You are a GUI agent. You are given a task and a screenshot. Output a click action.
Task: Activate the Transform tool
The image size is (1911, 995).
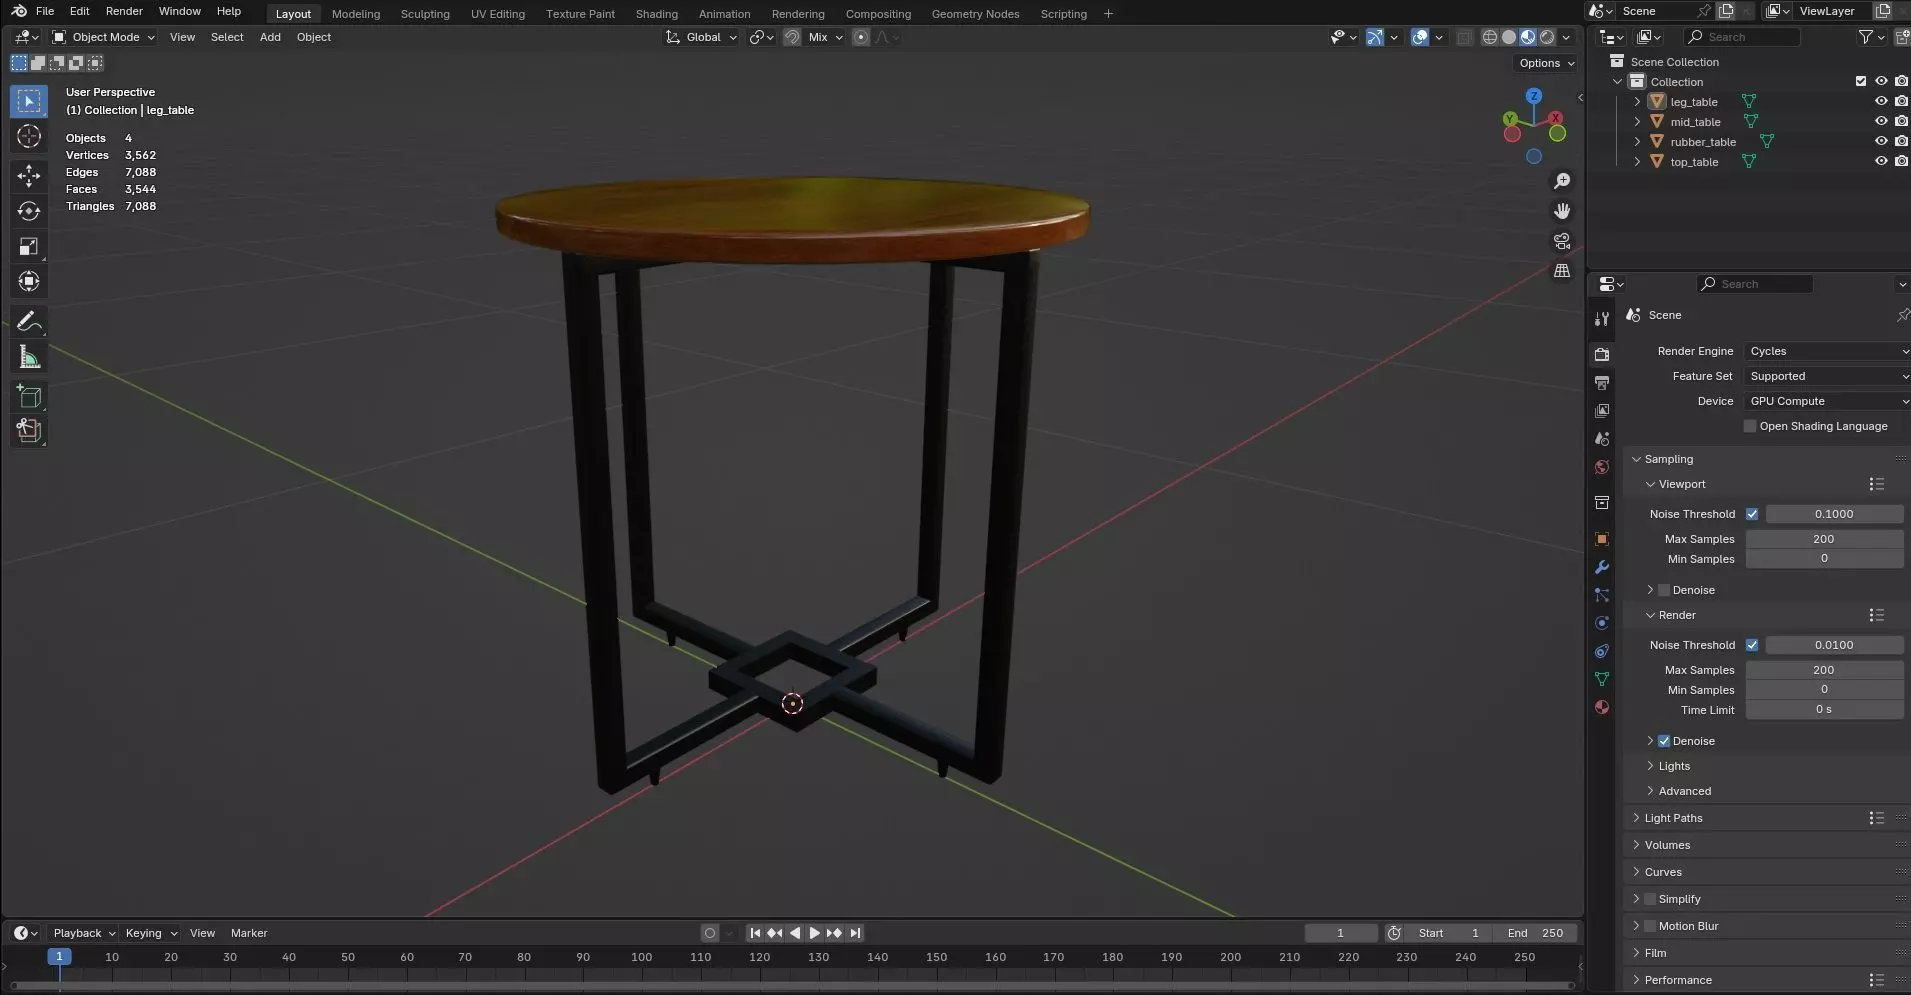(29, 281)
